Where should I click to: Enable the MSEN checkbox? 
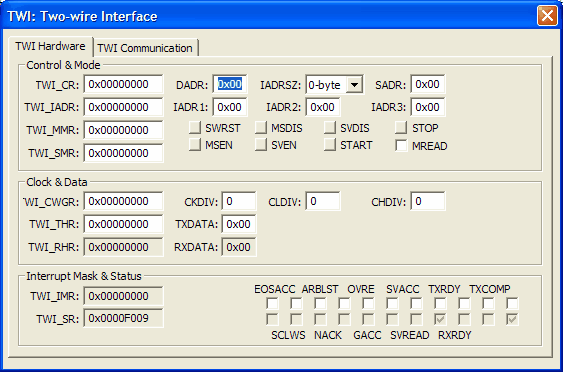(195, 144)
